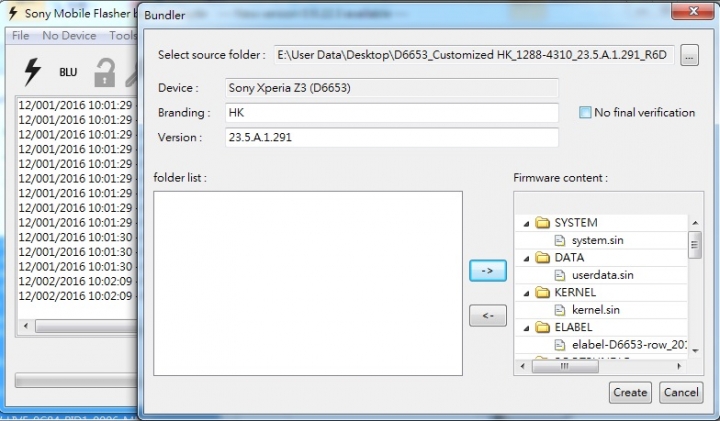Click the Version field 23.5.A.1.291
720x421 pixels.
pyautogui.click(x=392, y=138)
